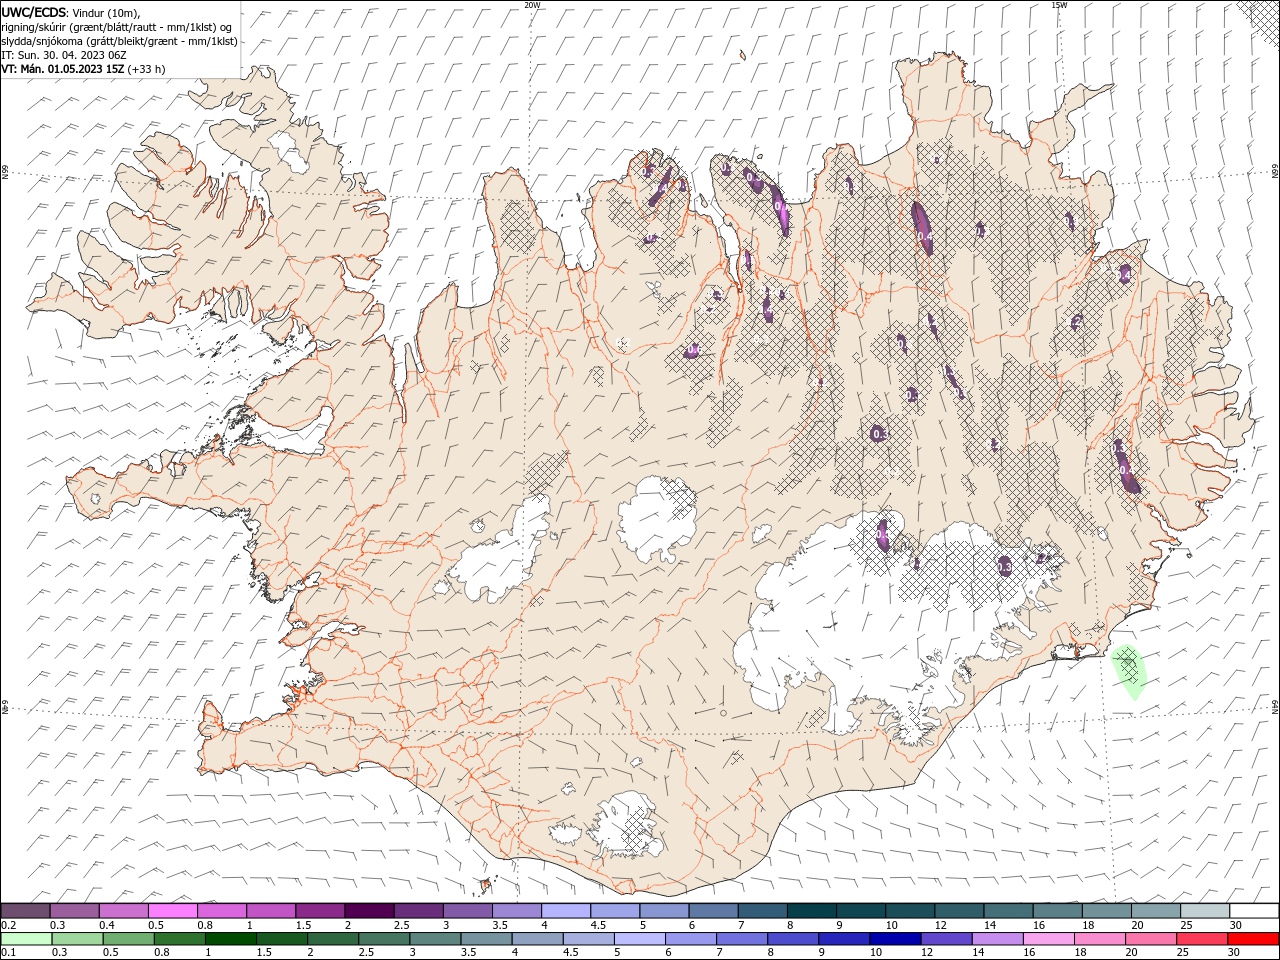Click the lower legend row swatch labeled 25
1280x960 pixels.
(1201, 938)
